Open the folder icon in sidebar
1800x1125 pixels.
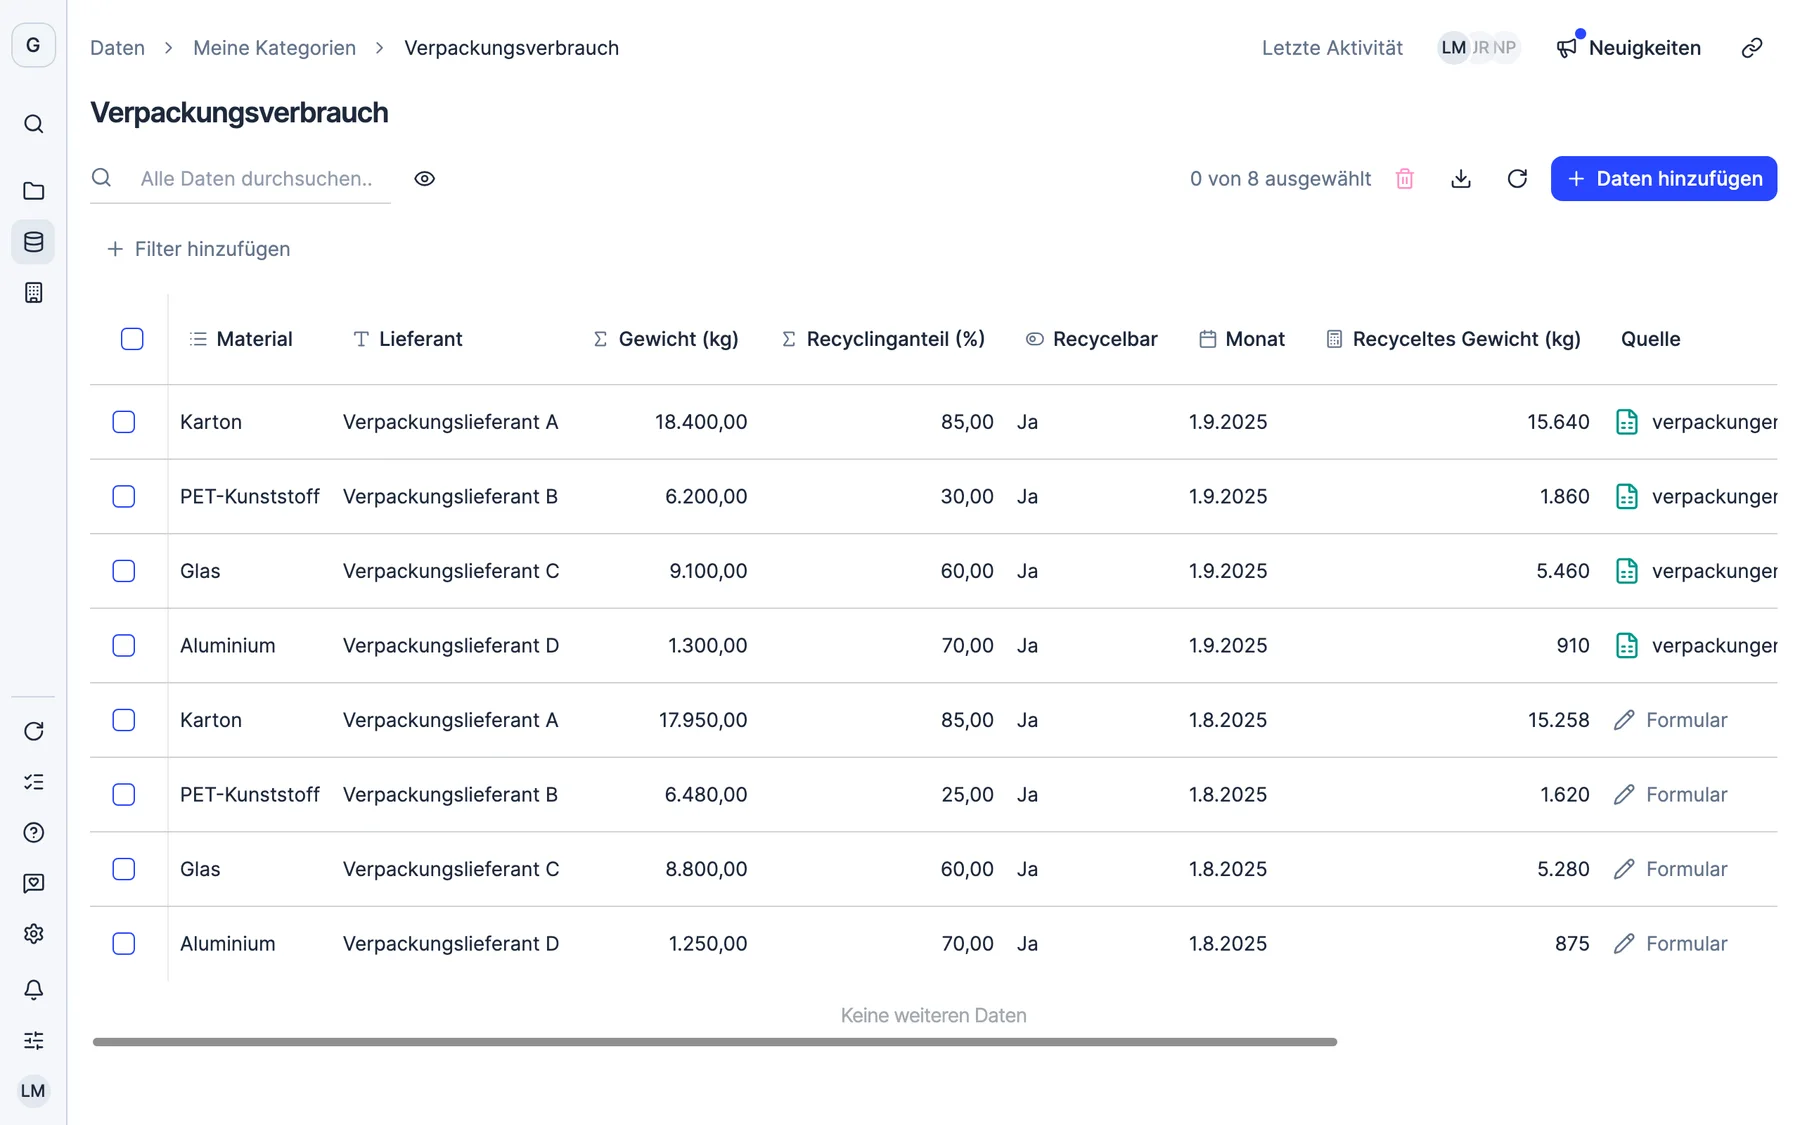(33, 191)
